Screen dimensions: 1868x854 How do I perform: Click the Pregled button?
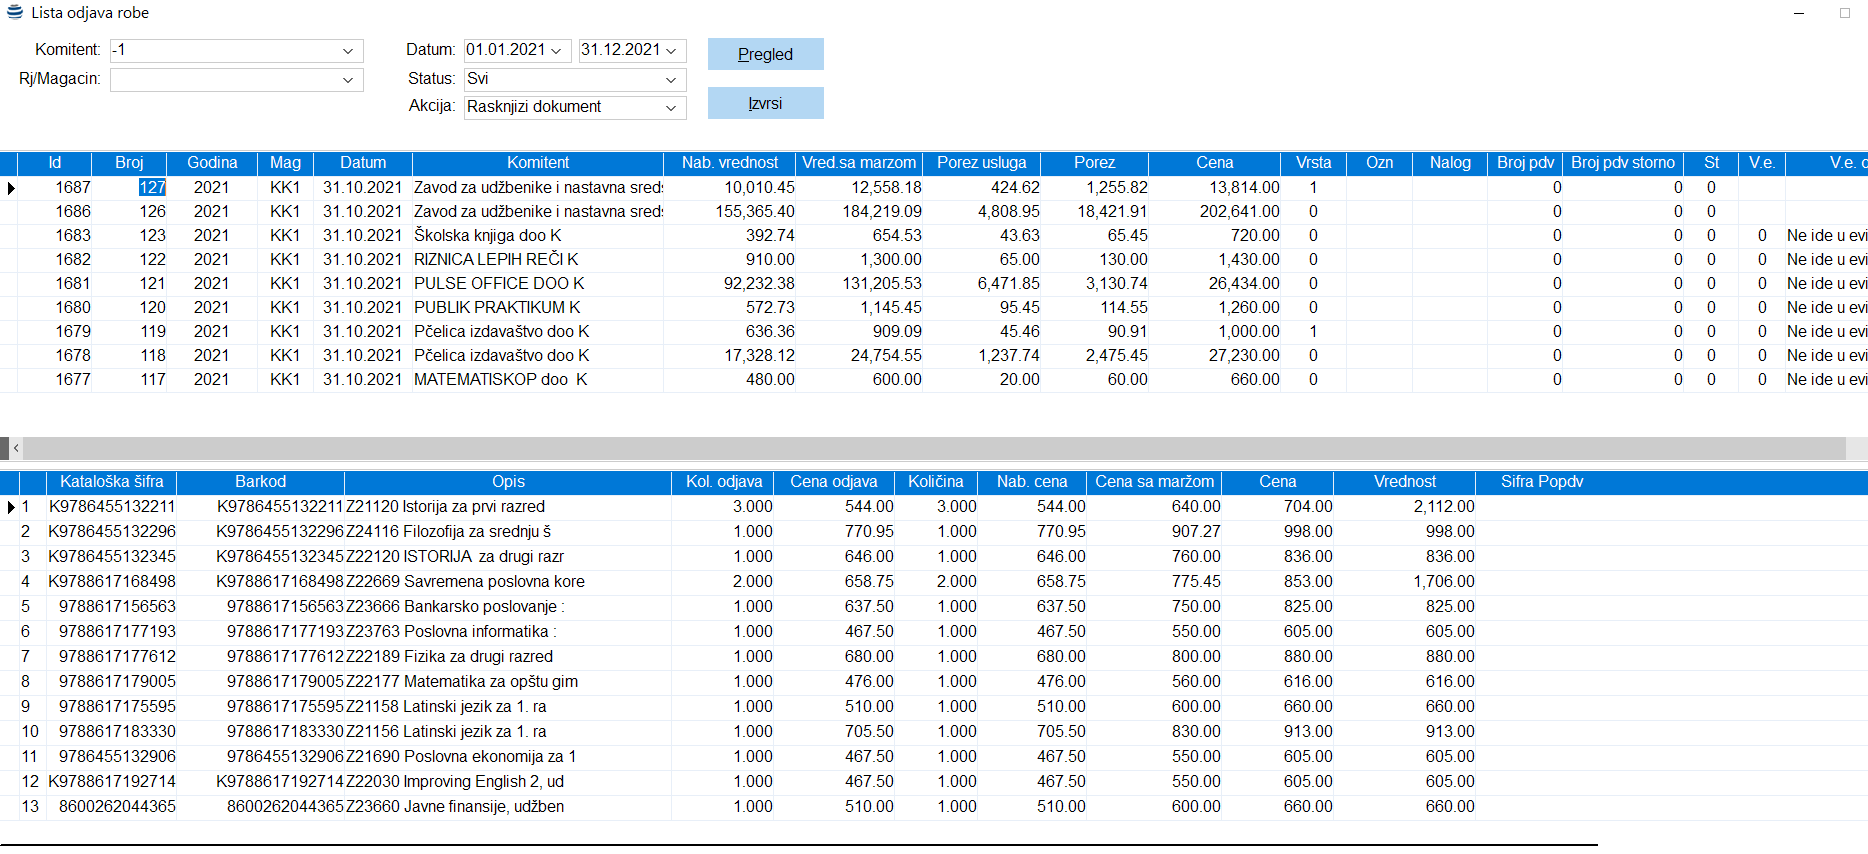coord(765,54)
